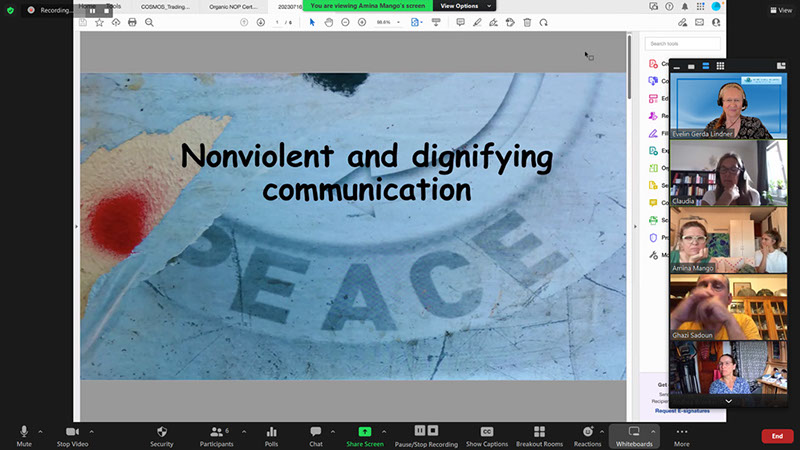
Task: Switch Zoom video panel to grid view
Action: tap(720, 66)
